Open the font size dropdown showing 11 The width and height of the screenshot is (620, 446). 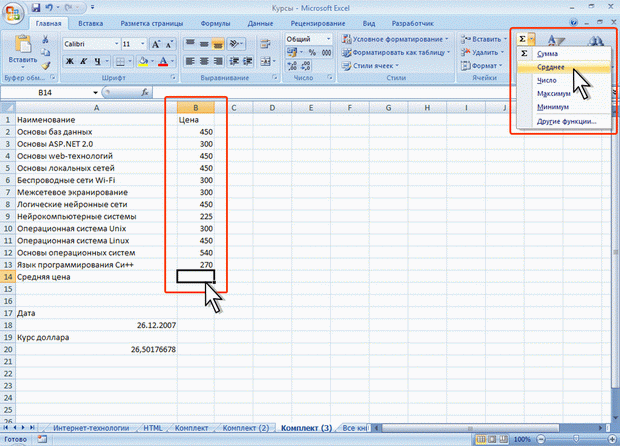click(x=143, y=44)
